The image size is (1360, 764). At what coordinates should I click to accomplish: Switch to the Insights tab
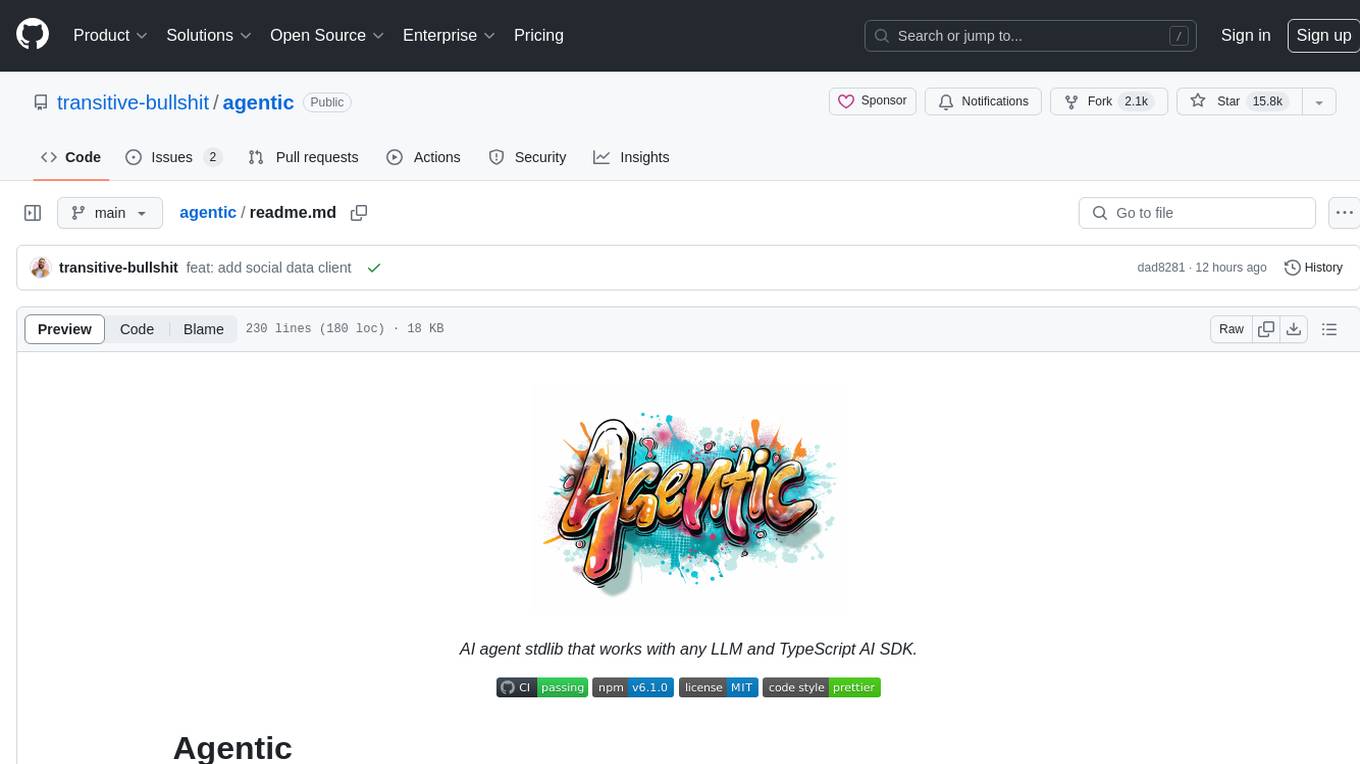(x=631, y=157)
